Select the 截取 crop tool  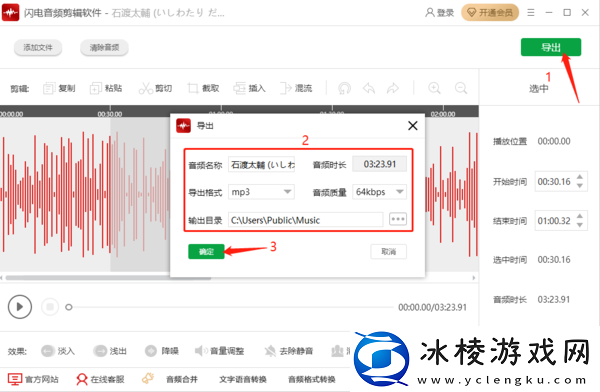[x=203, y=88]
